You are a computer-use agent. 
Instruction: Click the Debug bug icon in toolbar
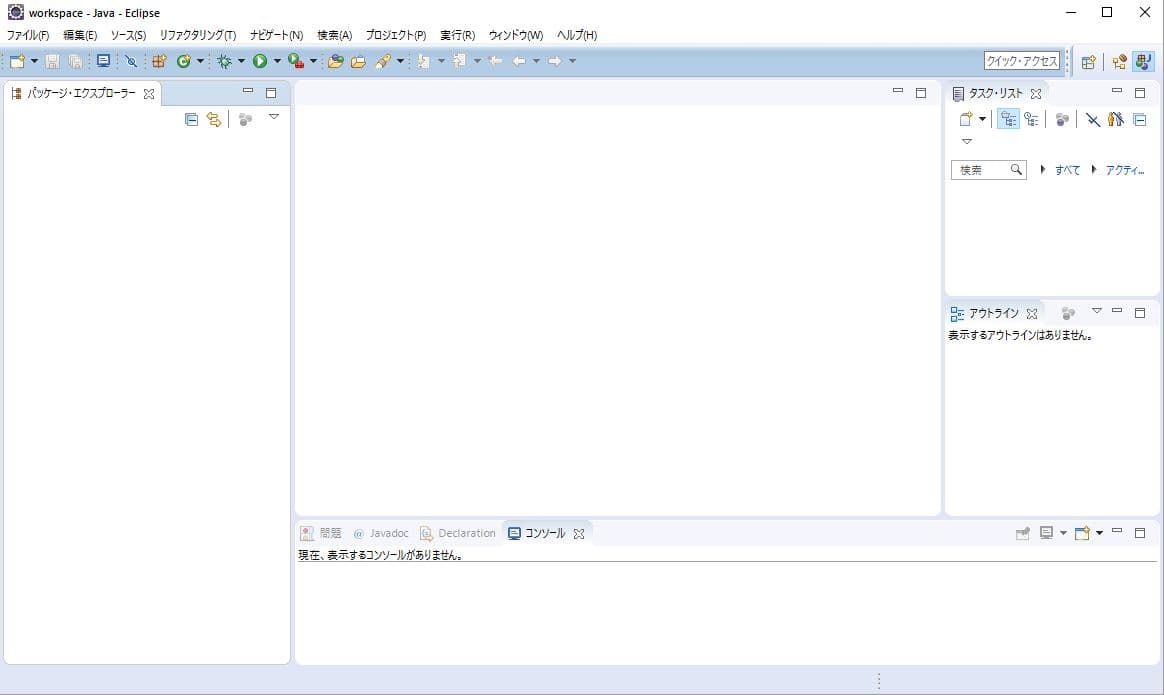click(x=224, y=61)
